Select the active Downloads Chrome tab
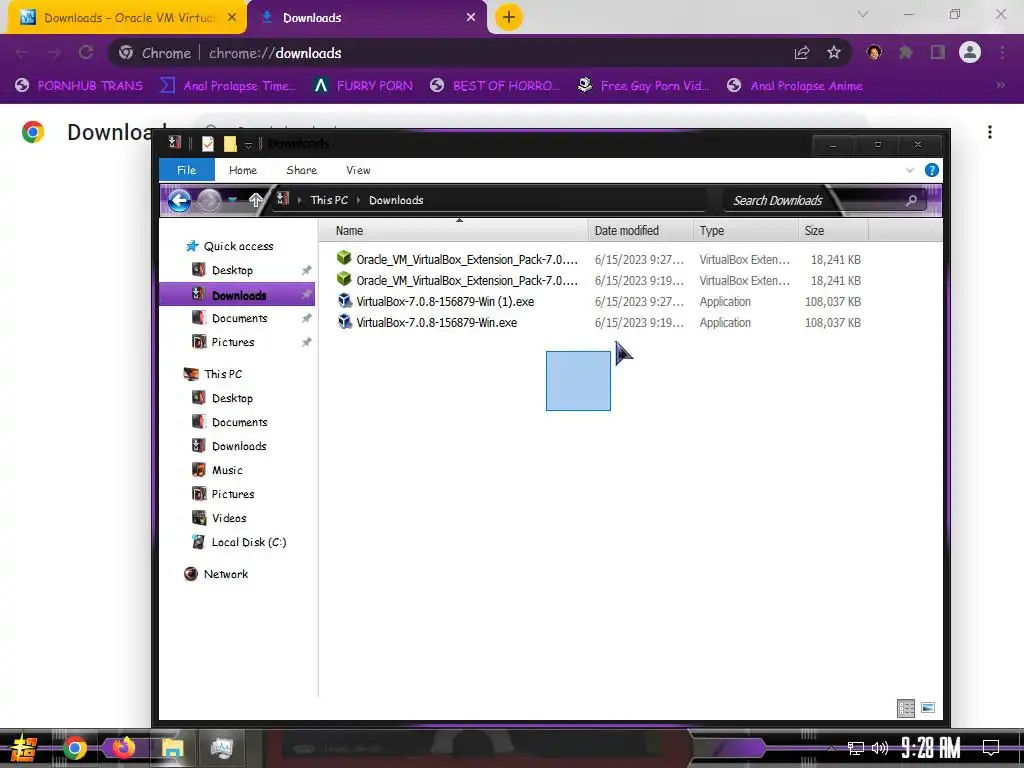 (x=367, y=18)
